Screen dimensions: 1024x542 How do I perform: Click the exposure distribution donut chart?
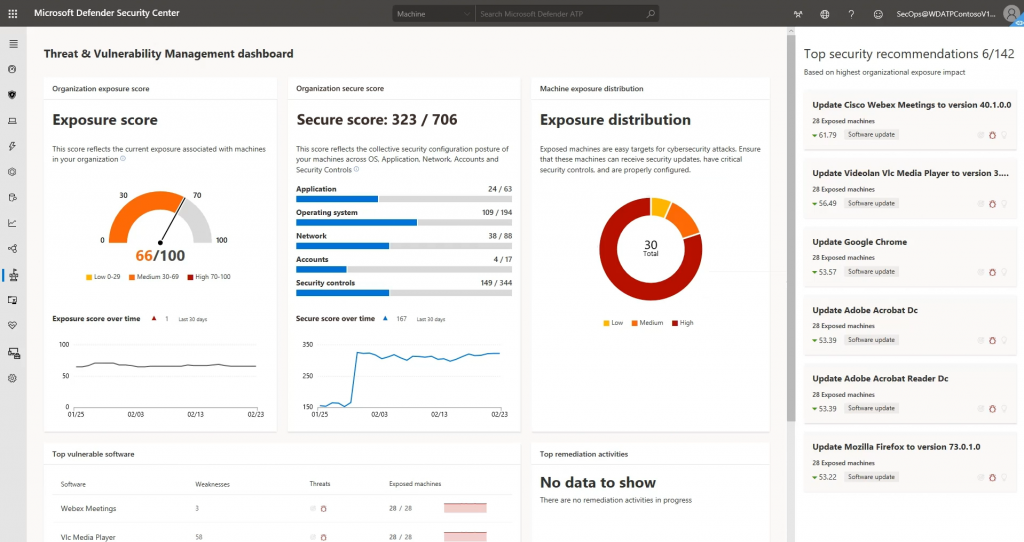(x=650, y=249)
